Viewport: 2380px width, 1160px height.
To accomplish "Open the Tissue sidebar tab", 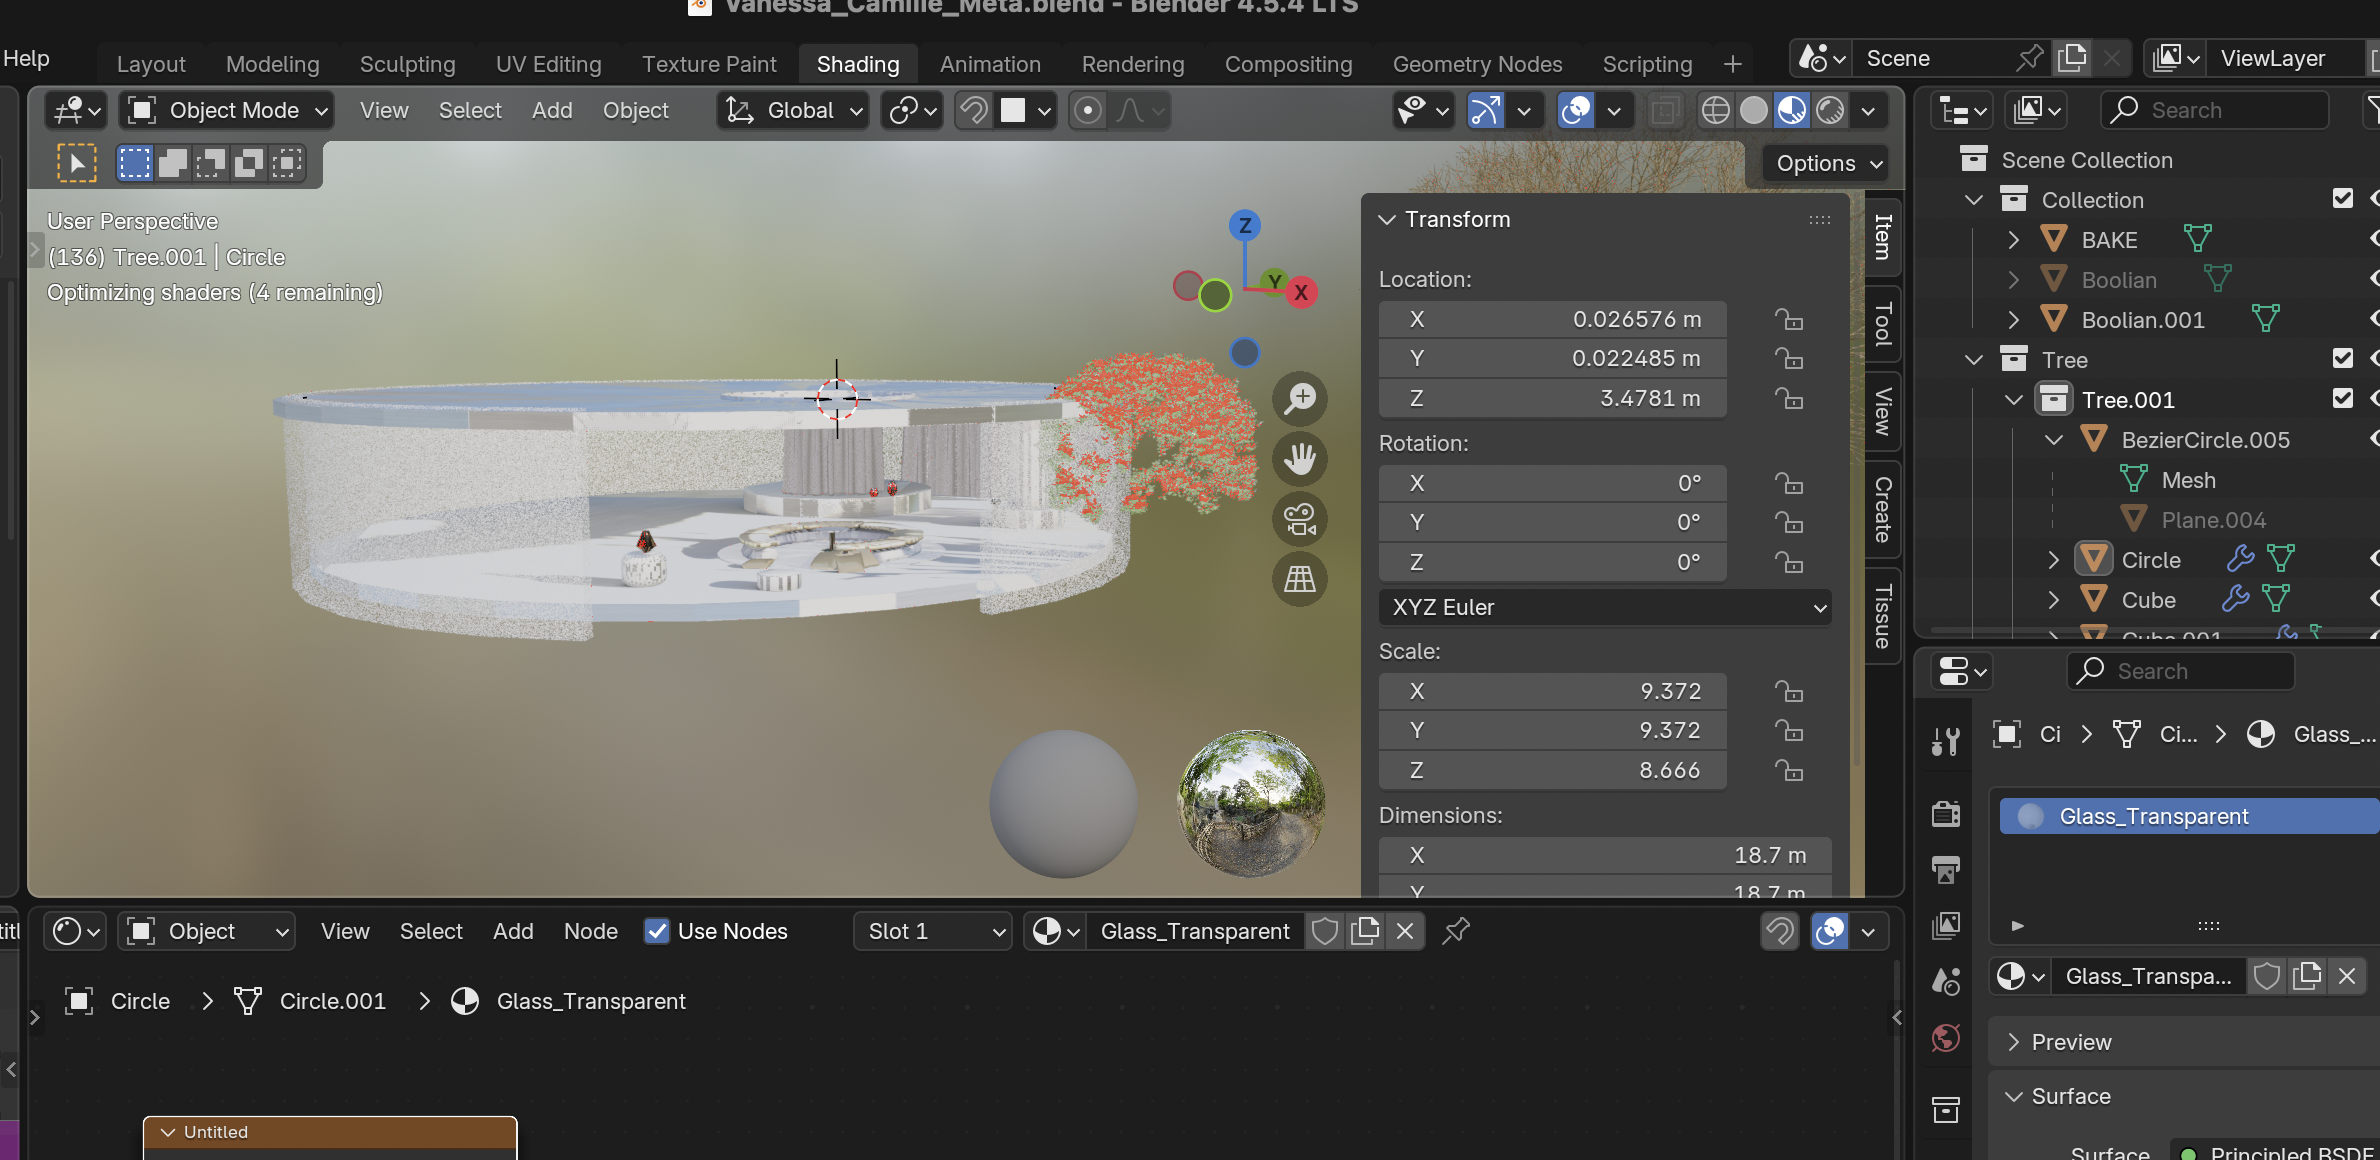I will point(1883,616).
